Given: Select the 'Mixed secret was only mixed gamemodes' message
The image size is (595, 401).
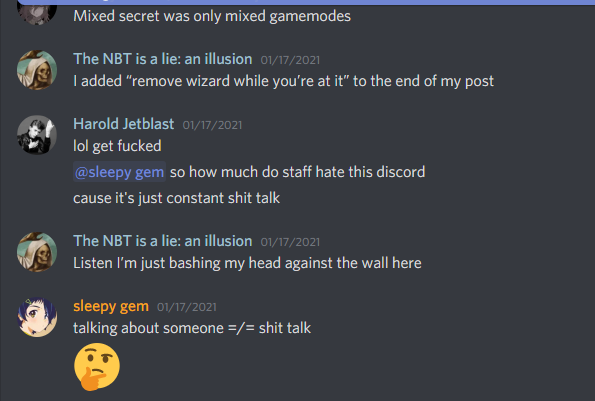Looking at the screenshot, I should (x=212, y=16).
